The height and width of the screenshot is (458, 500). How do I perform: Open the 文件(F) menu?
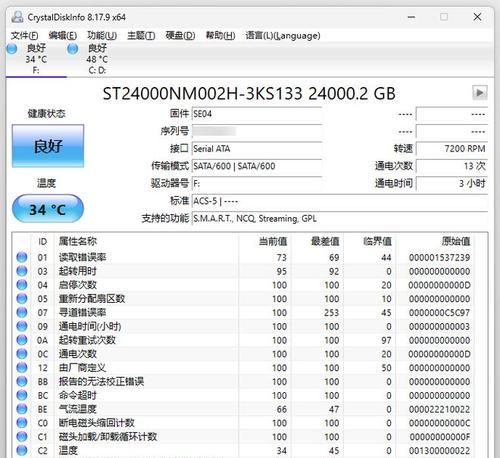pyautogui.click(x=24, y=35)
